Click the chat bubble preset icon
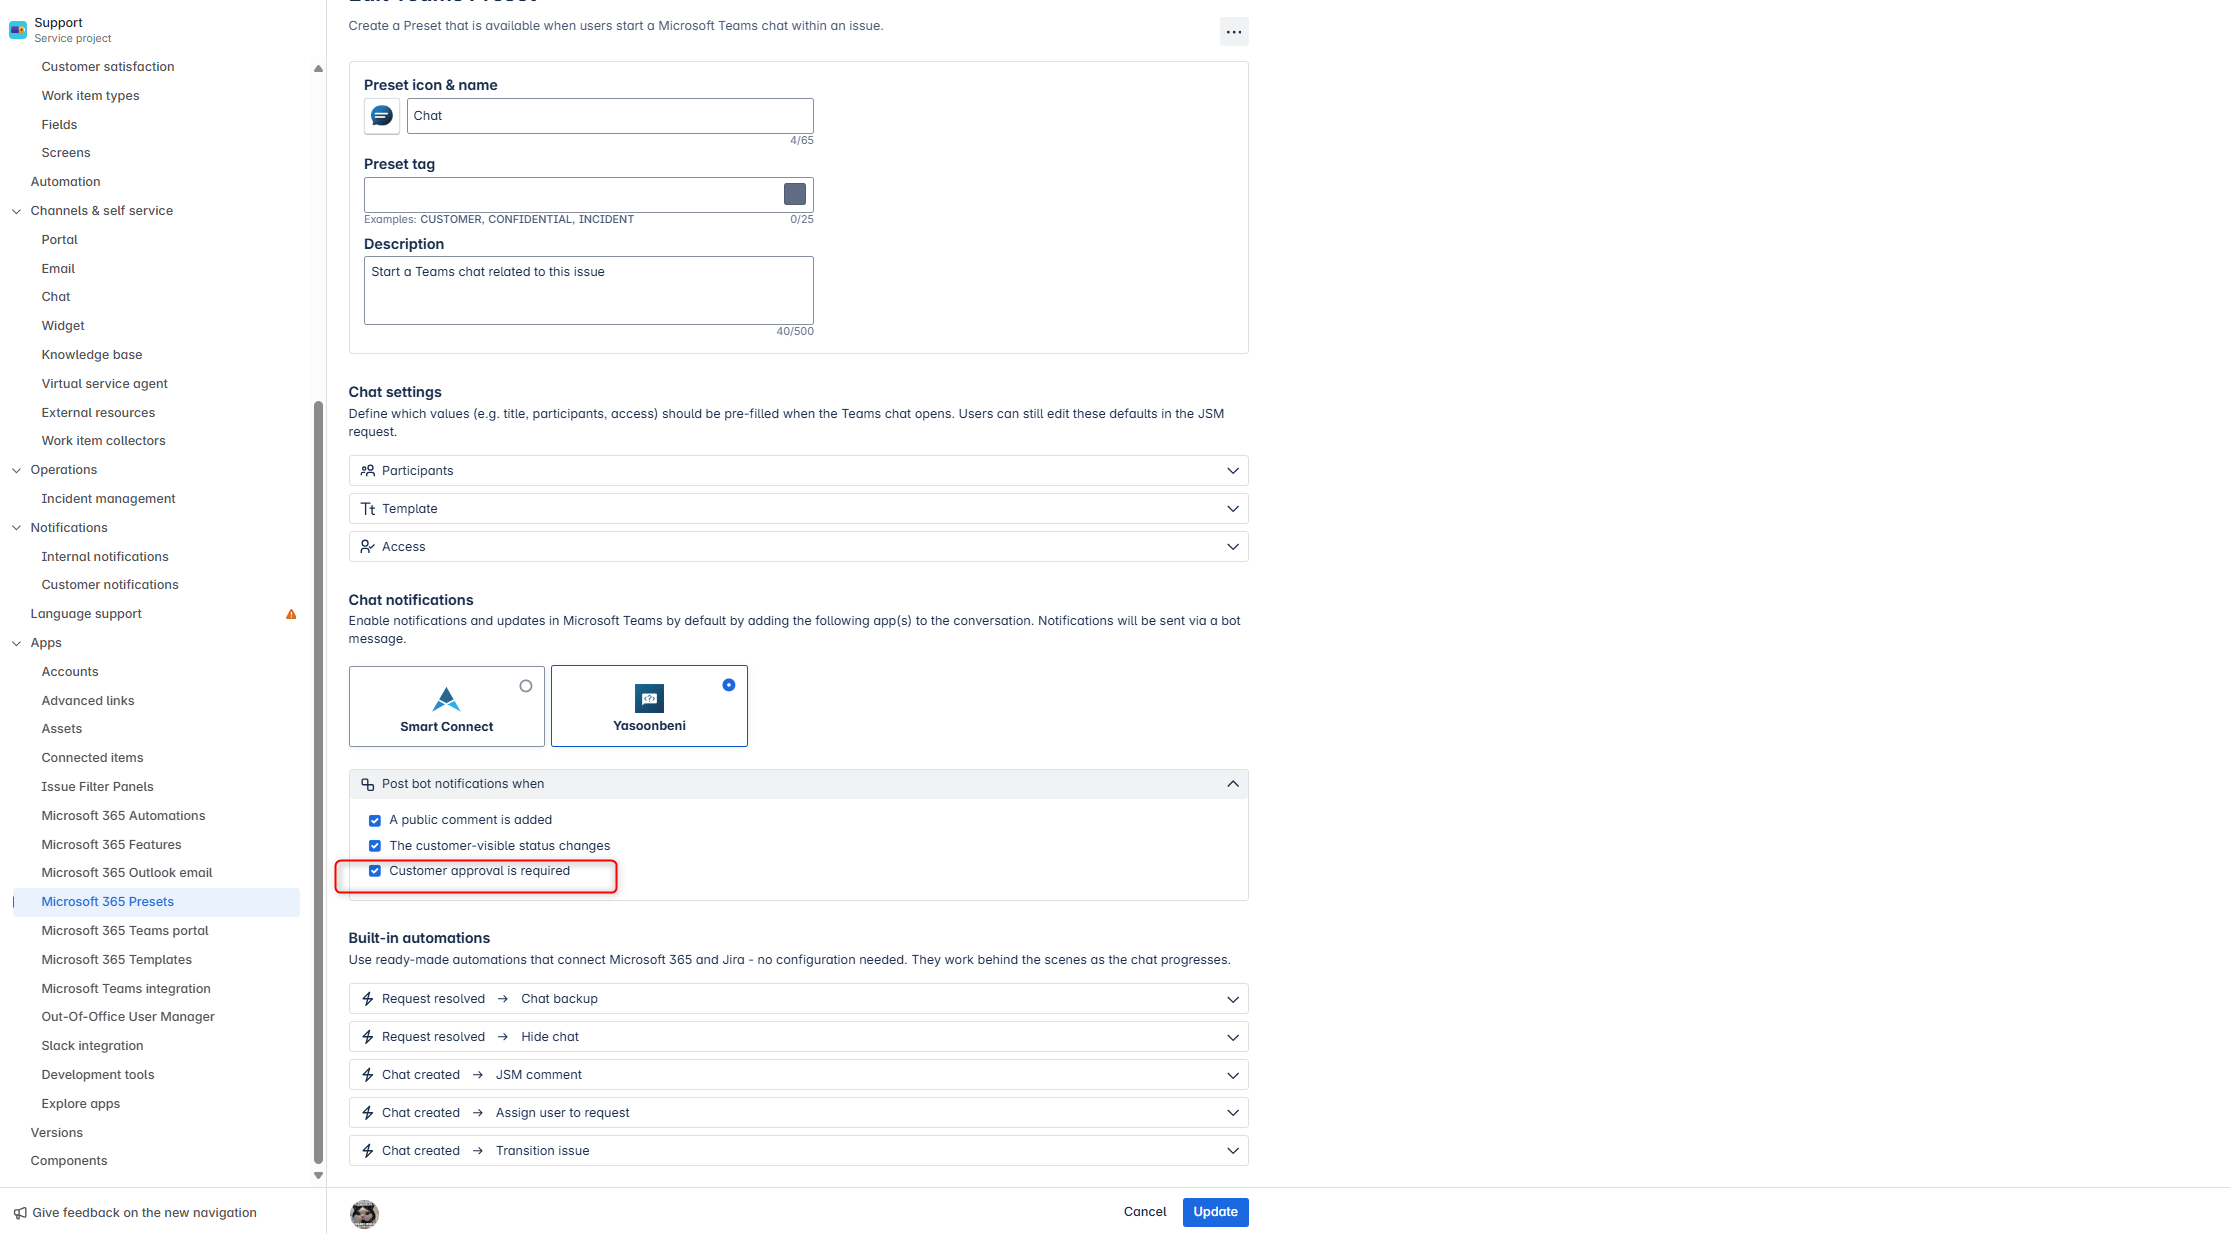 tap(381, 116)
